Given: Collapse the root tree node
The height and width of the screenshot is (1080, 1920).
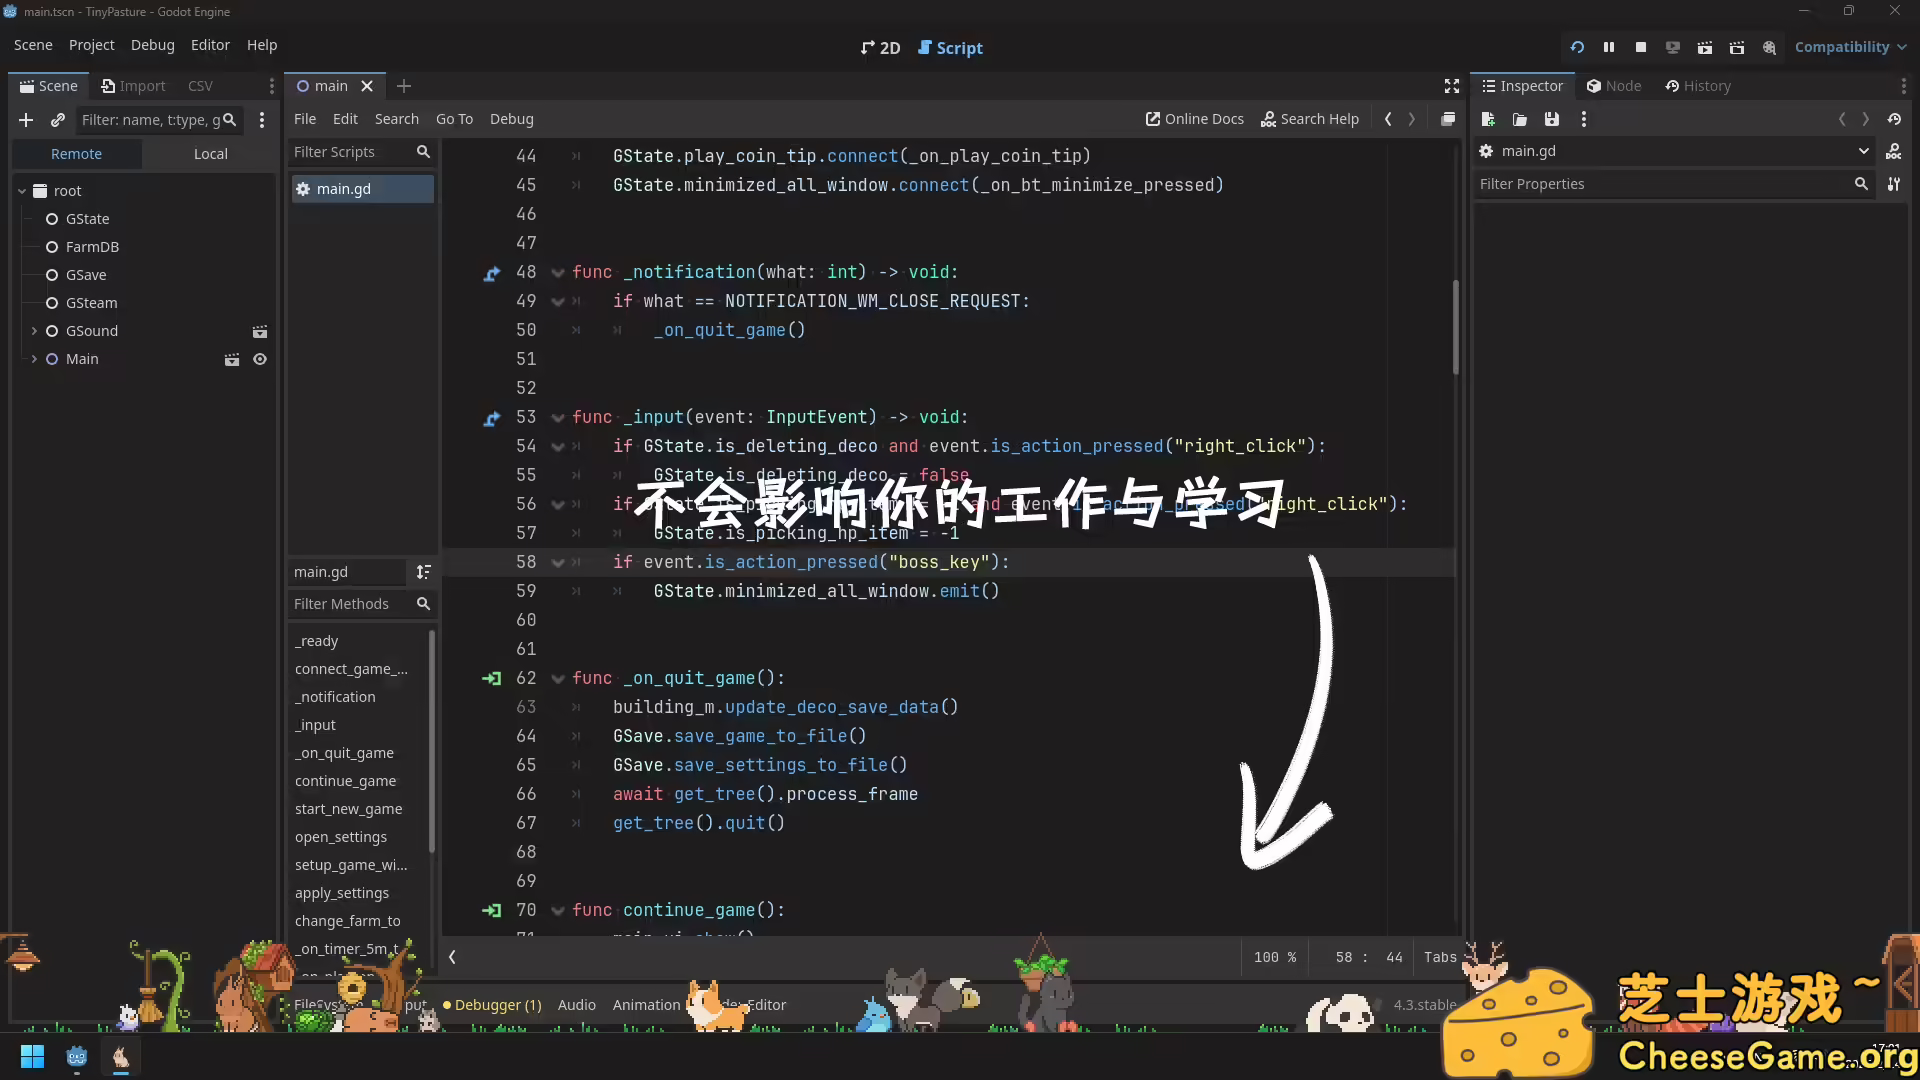Looking at the screenshot, I should coord(22,191).
